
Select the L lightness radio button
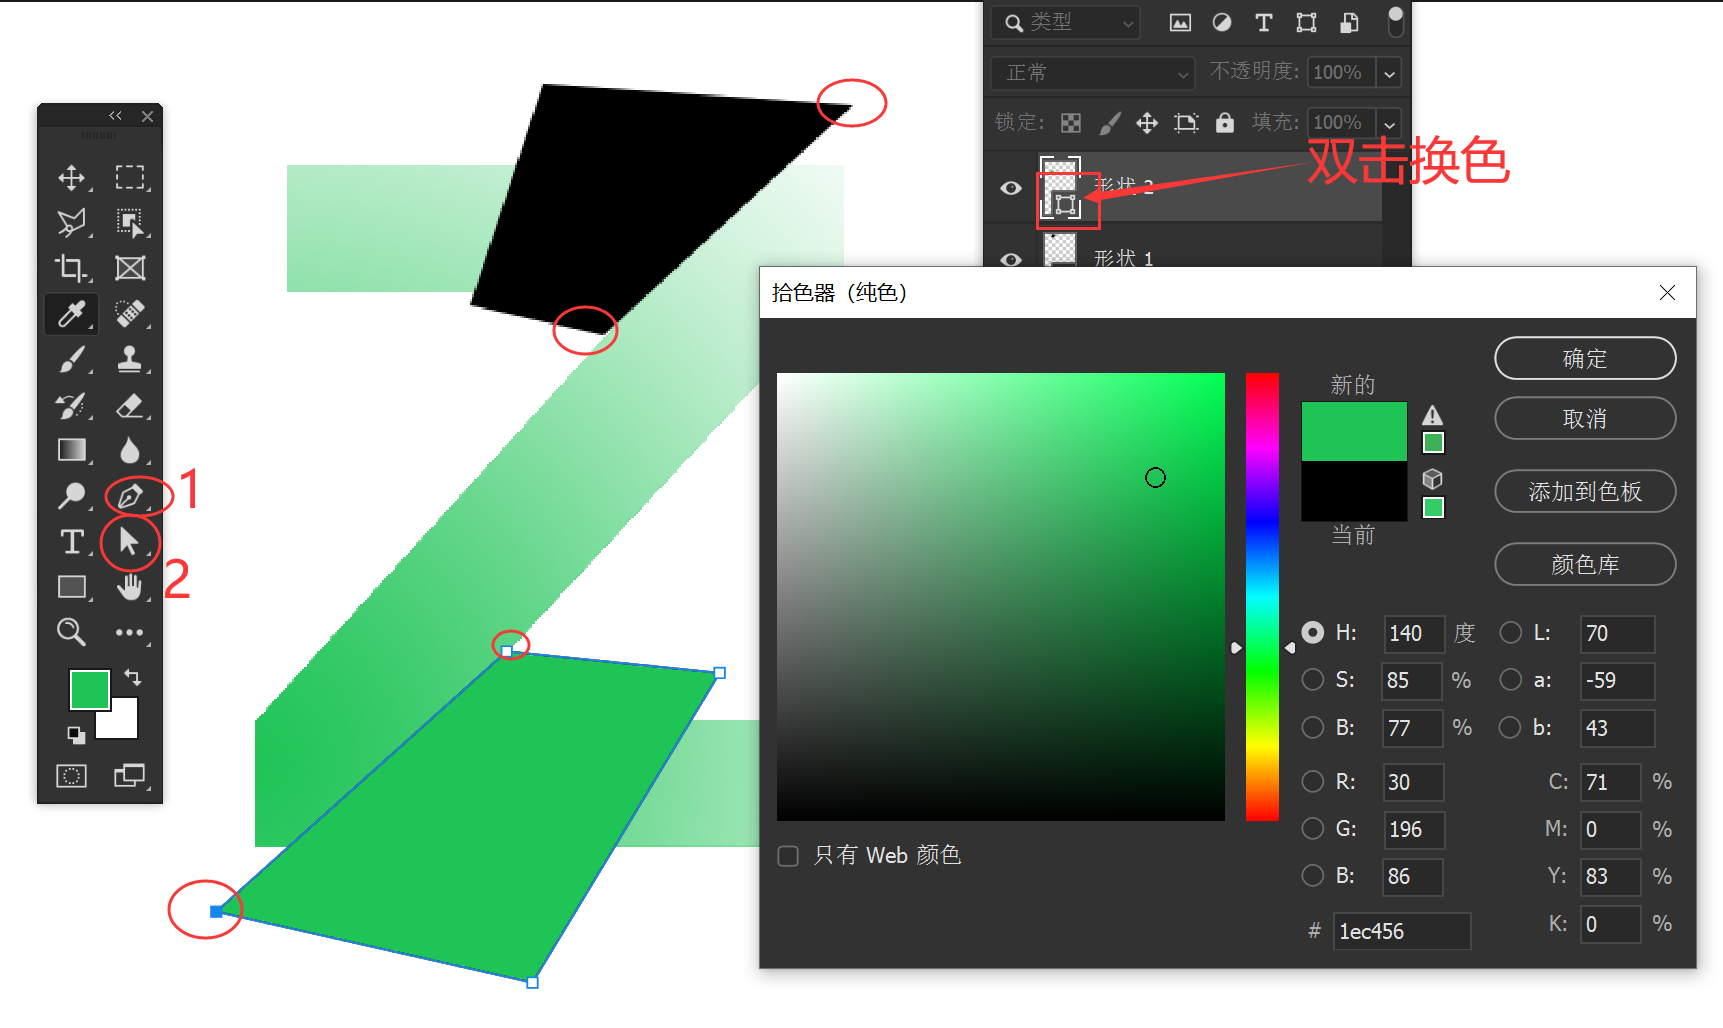point(1511,632)
